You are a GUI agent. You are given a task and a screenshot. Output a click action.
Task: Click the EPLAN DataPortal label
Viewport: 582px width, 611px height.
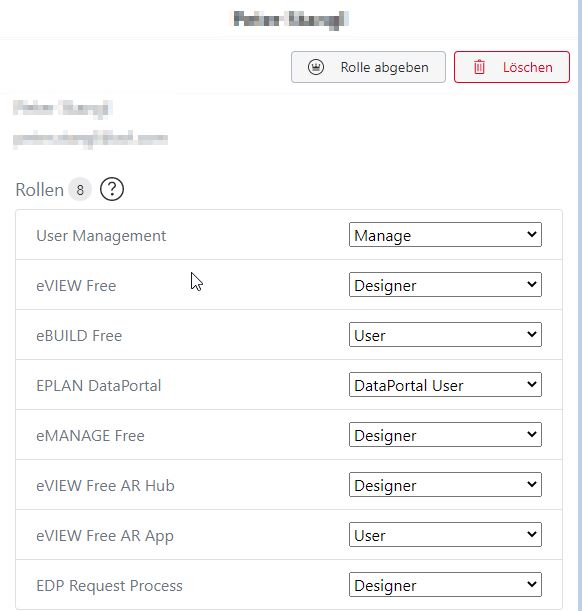pos(99,386)
